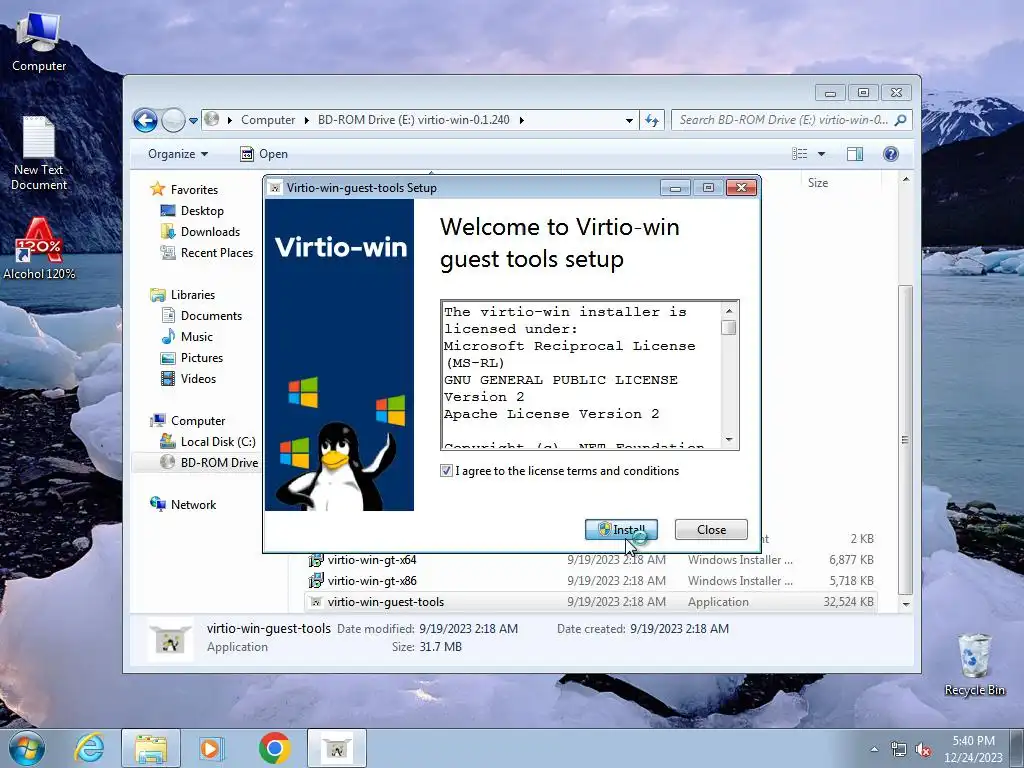Show hidden system tray icons
This screenshot has width=1024, height=768.
tap(874, 750)
